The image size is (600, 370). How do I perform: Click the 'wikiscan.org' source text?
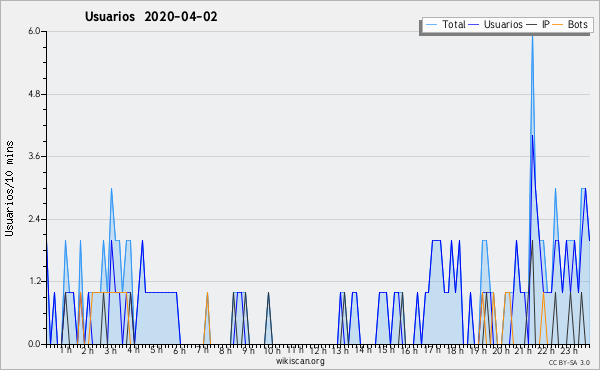(300, 361)
